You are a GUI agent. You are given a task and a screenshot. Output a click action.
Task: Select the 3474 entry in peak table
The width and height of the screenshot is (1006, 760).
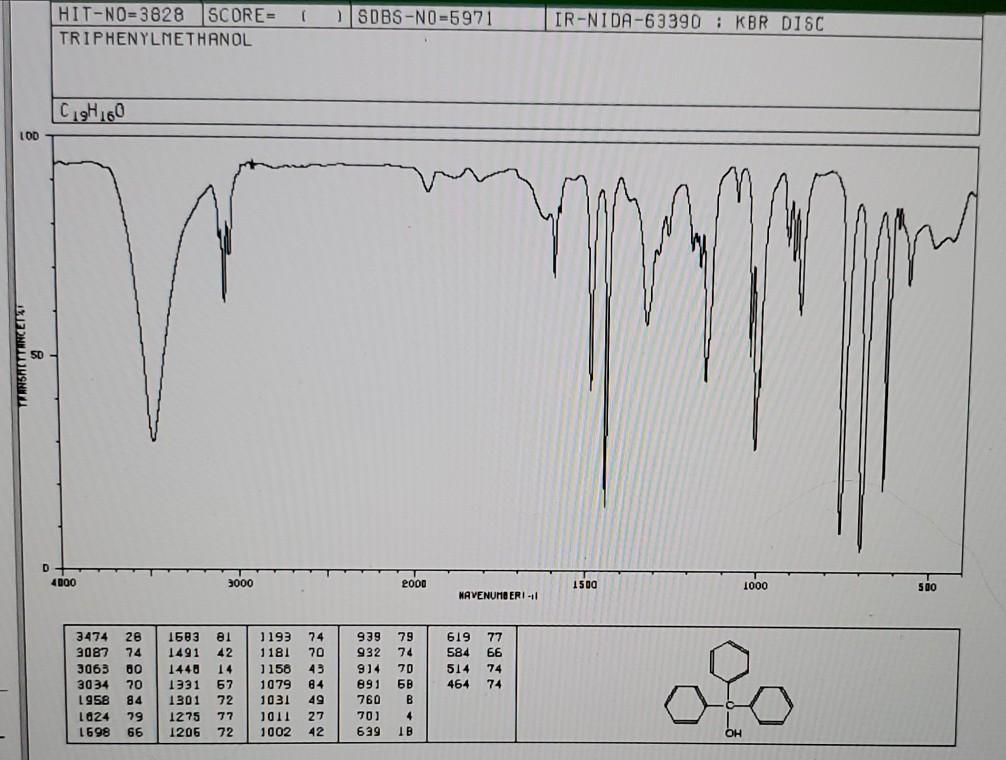108,637
